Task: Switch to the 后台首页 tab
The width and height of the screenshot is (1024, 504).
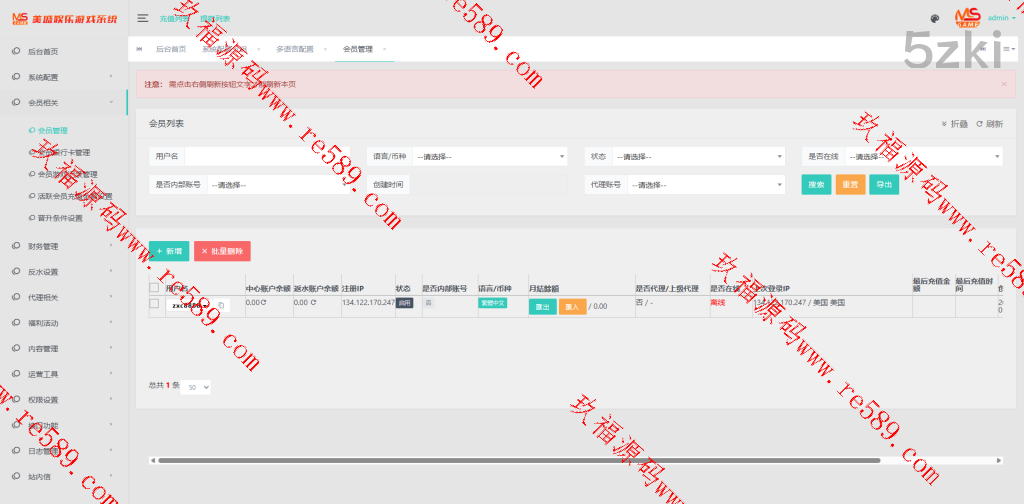Action: 171,49
